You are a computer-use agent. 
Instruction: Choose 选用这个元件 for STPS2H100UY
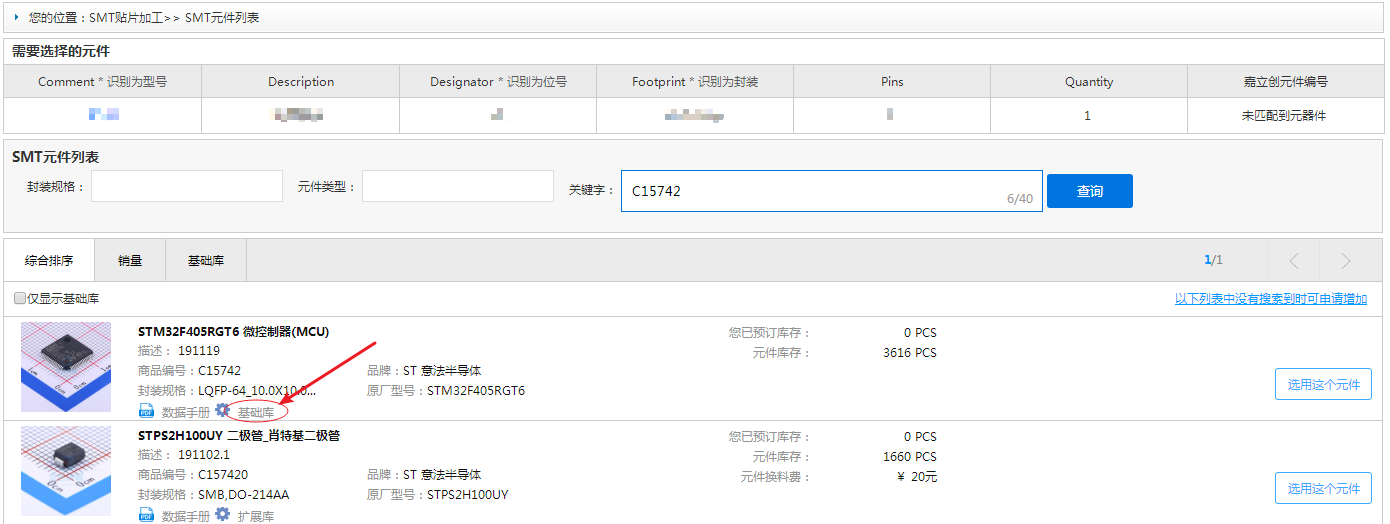(1323, 488)
